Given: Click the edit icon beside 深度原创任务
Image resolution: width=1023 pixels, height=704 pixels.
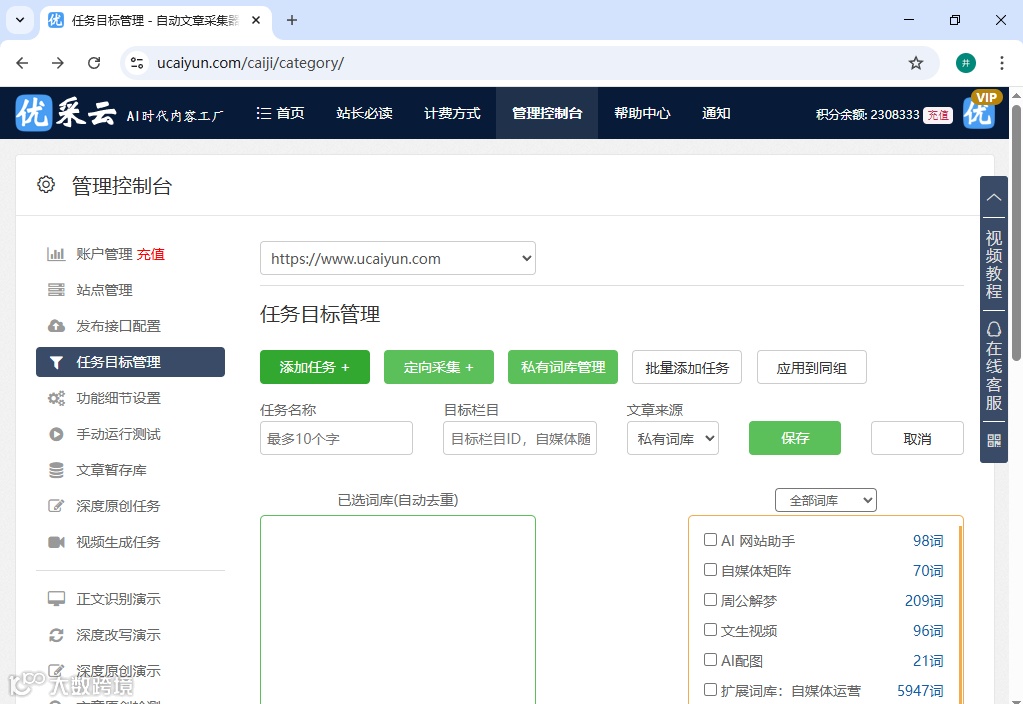Looking at the screenshot, I should click(56, 506).
